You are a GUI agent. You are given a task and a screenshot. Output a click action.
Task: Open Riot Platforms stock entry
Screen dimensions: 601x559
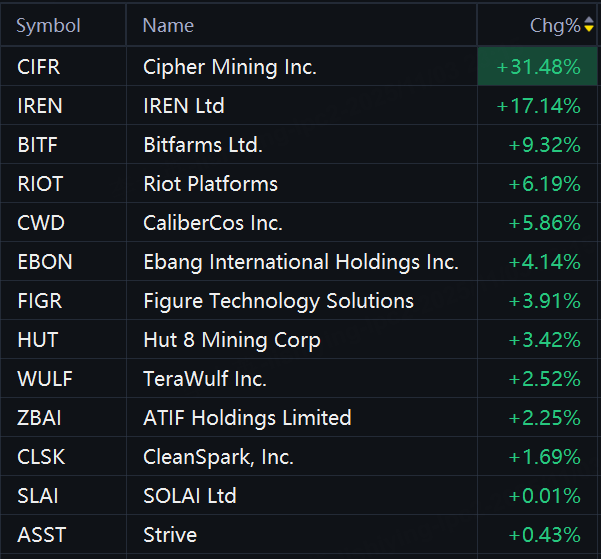pyautogui.click(x=210, y=184)
